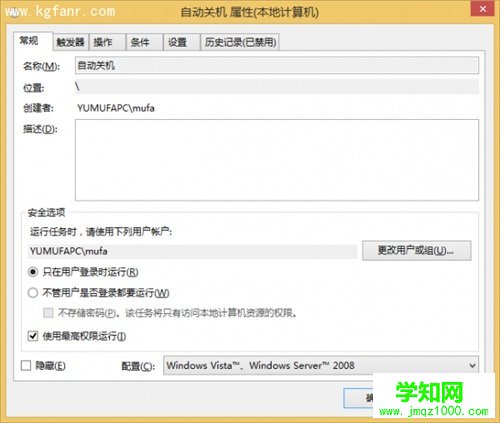Switch to the 条件 tab
The width and height of the screenshot is (500, 423).
coord(144,42)
